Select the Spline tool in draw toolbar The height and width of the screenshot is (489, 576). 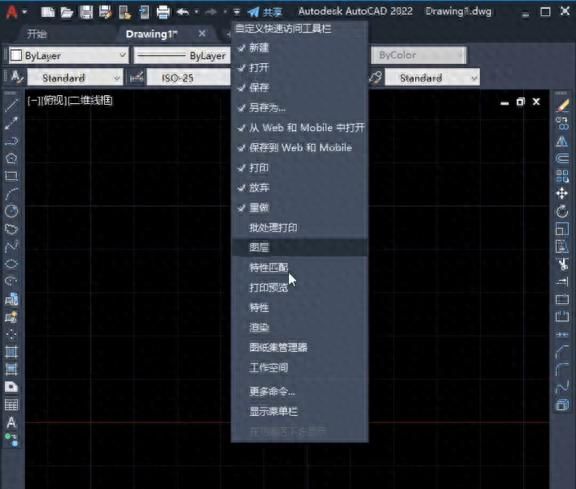tap(11, 246)
